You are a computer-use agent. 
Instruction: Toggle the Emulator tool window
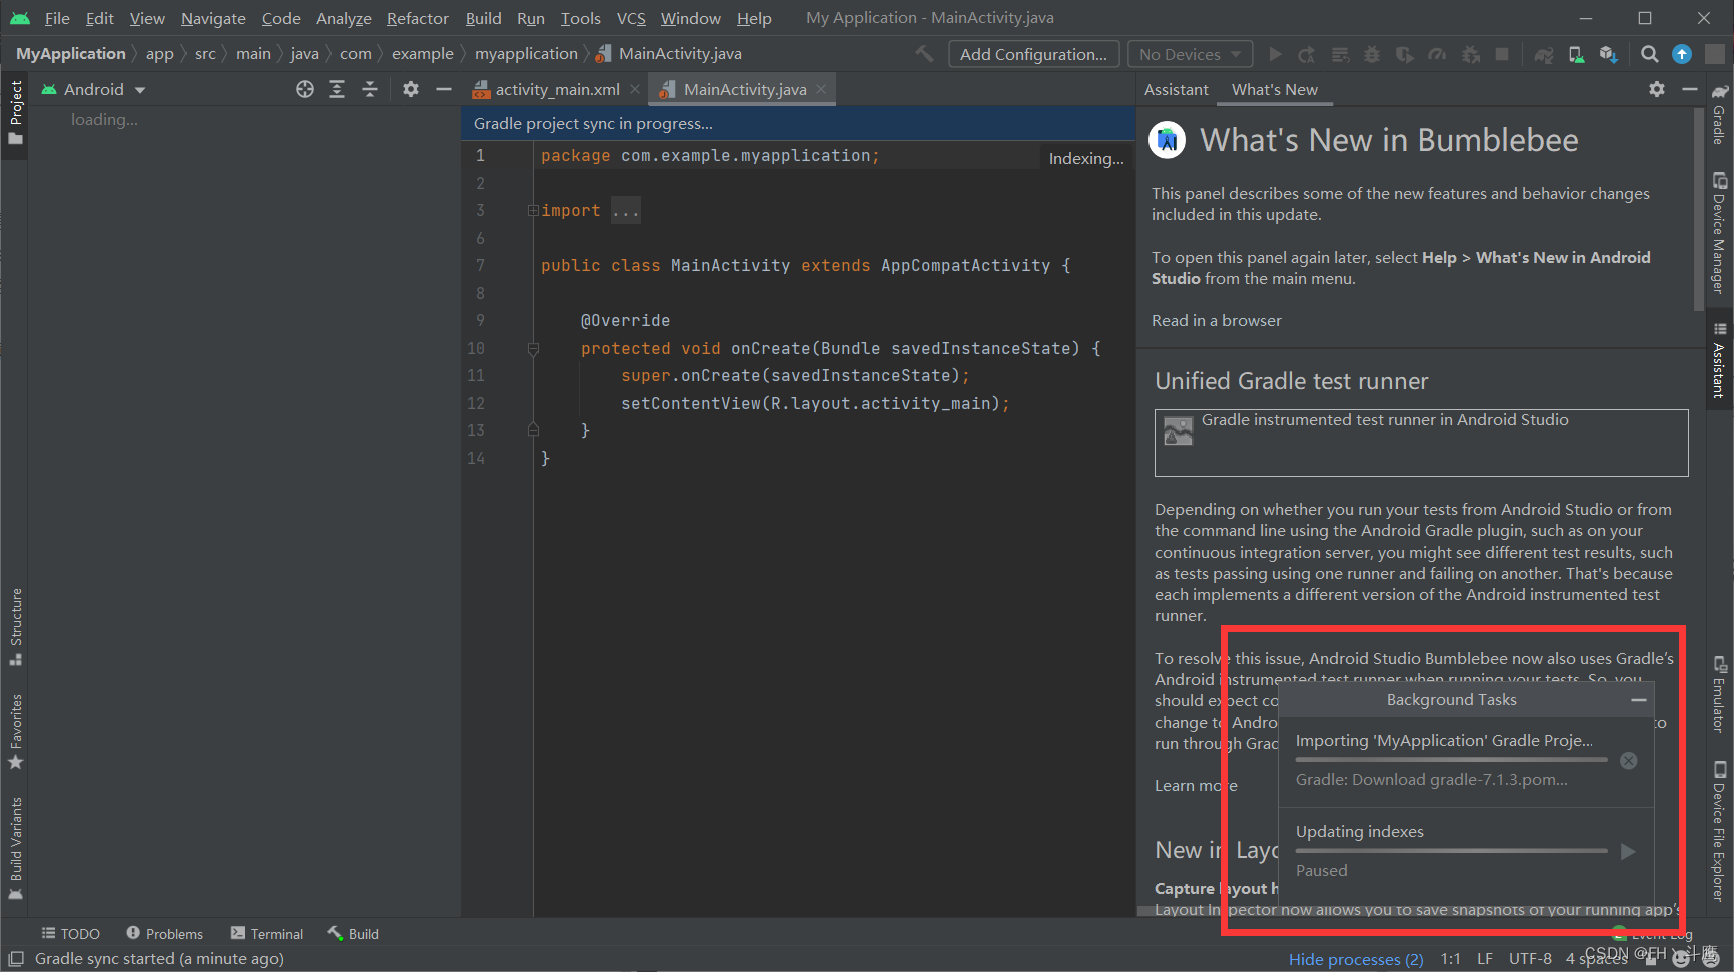(x=1720, y=694)
